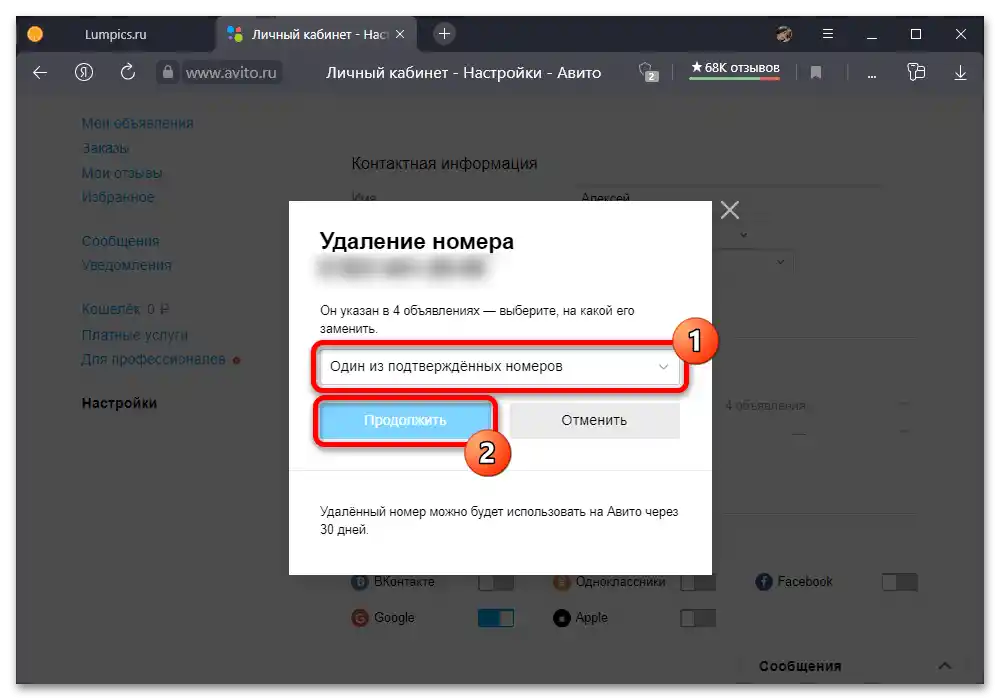Open the three-dots page menu in address bar
The height and width of the screenshot is (700, 1000).
pos(871,75)
